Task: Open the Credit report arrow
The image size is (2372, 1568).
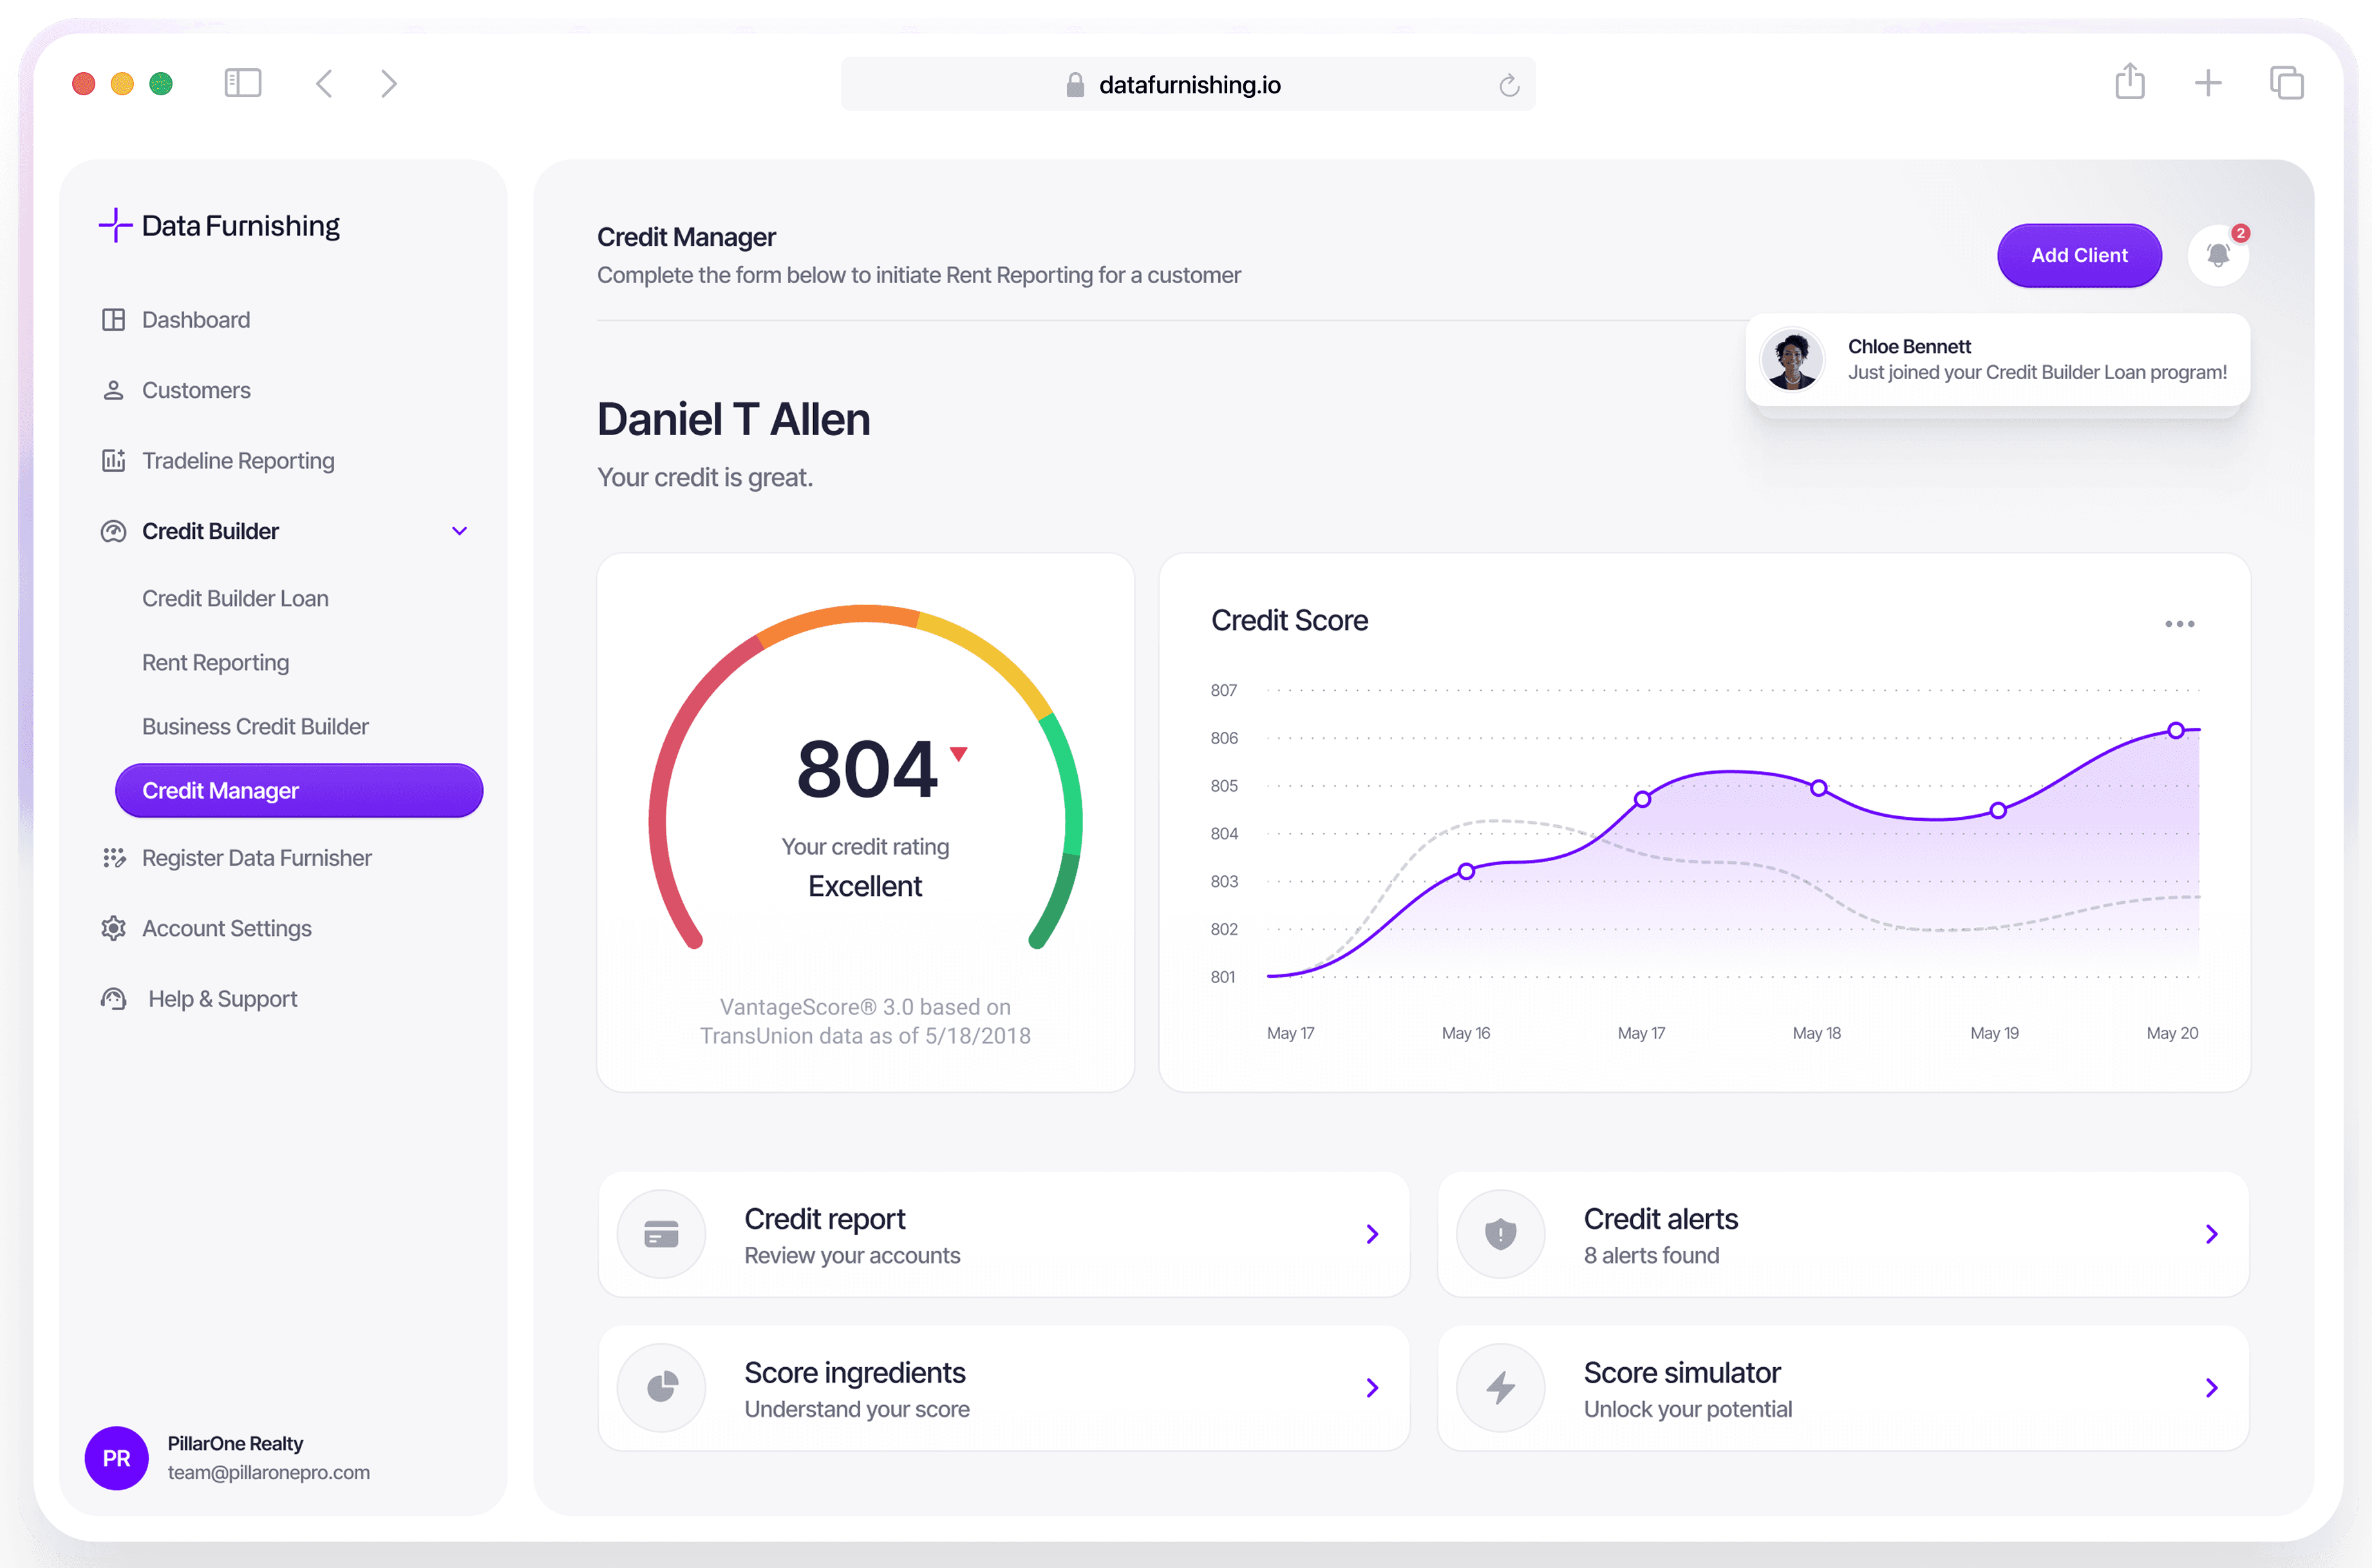Action: point(1372,1234)
